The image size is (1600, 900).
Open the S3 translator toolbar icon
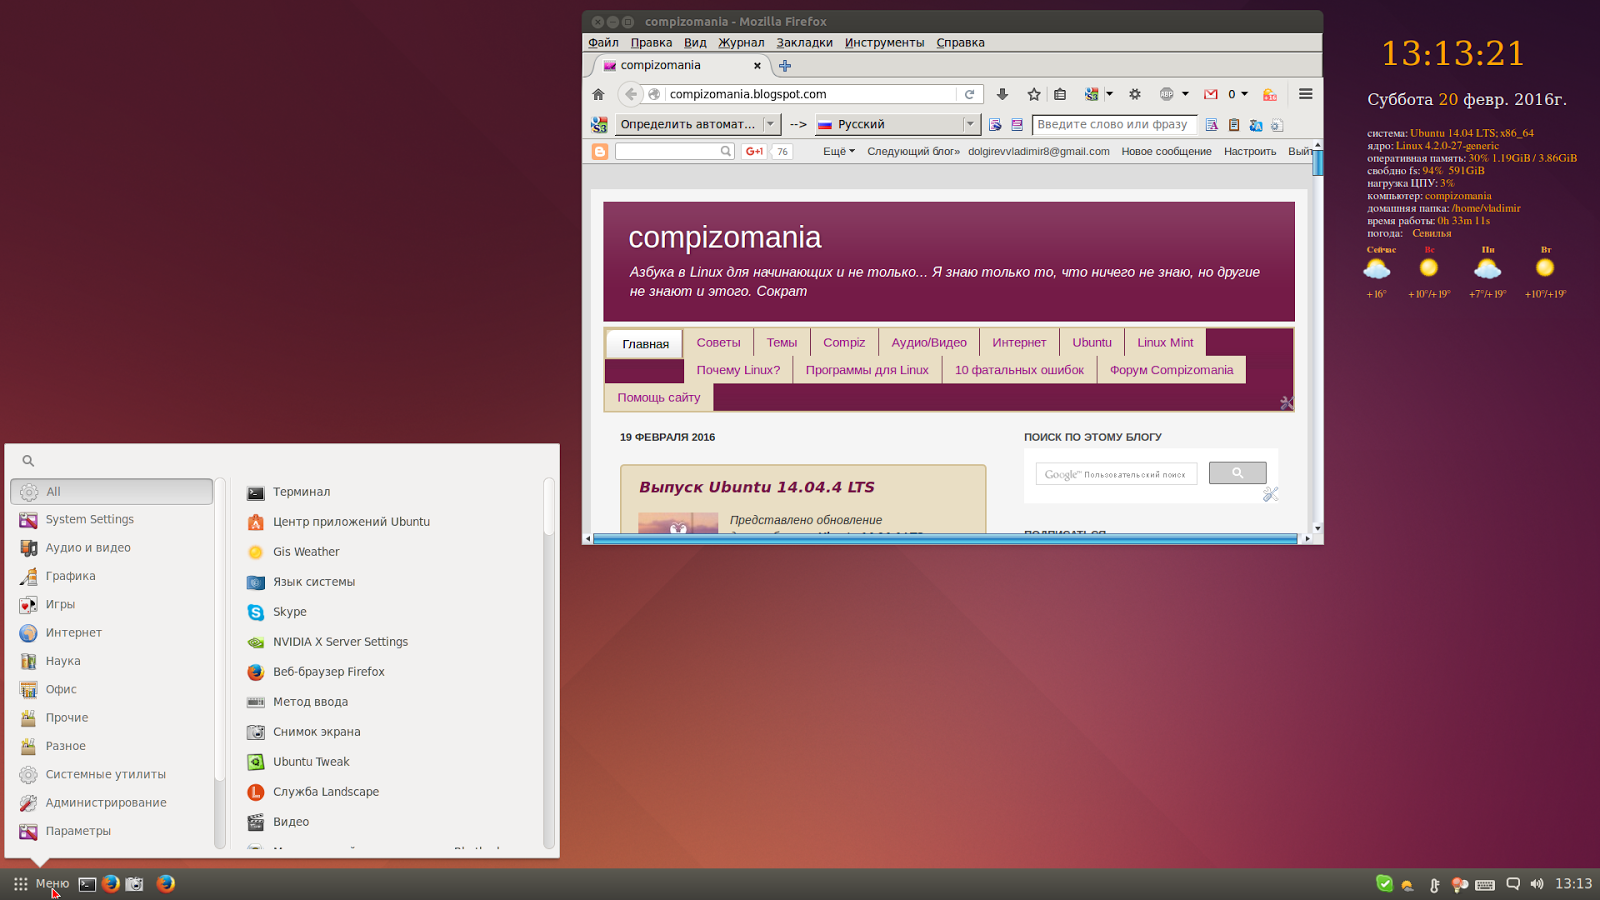pyautogui.click(x=1091, y=94)
